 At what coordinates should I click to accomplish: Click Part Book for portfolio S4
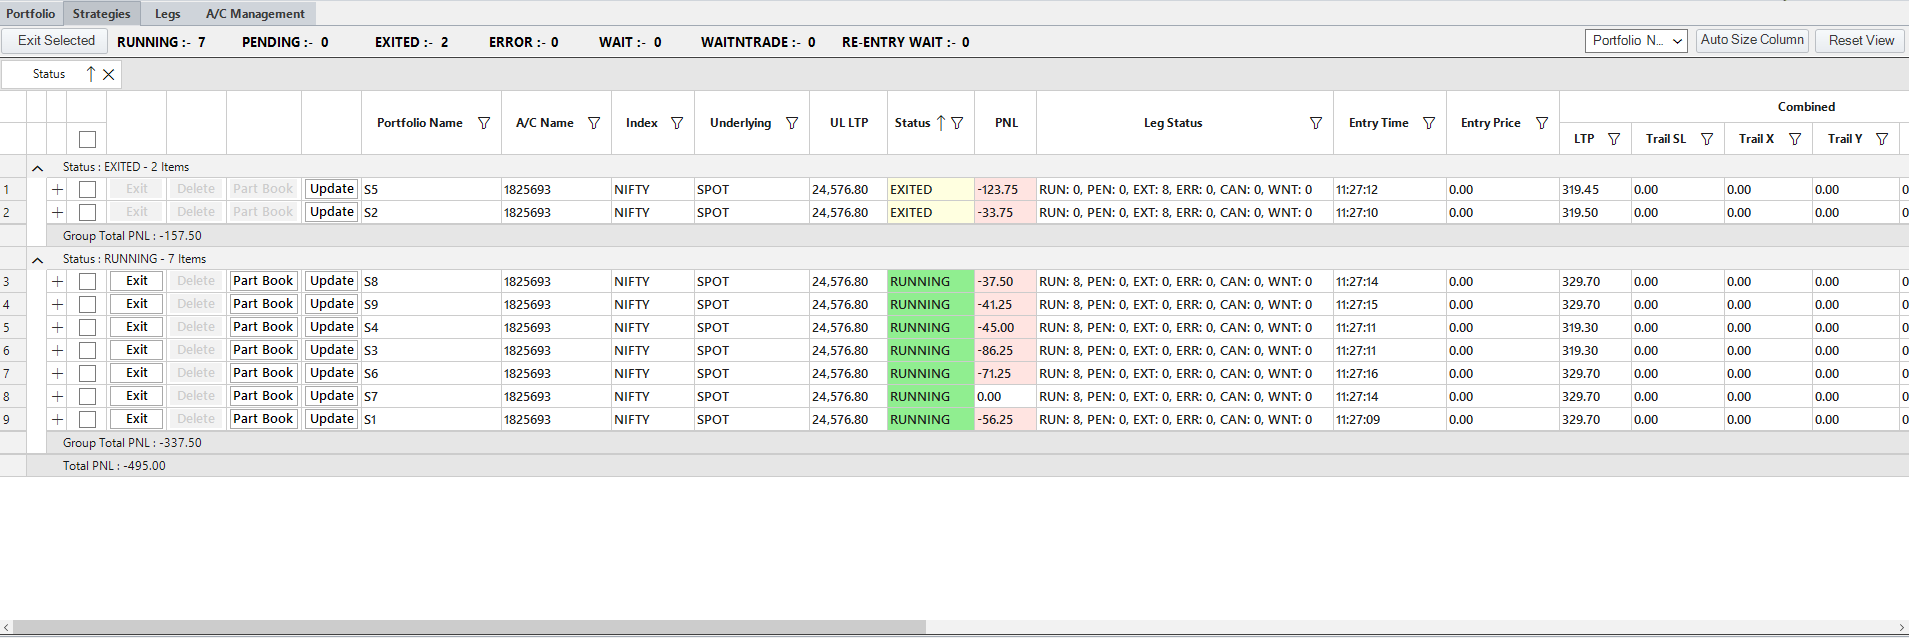(263, 327)
